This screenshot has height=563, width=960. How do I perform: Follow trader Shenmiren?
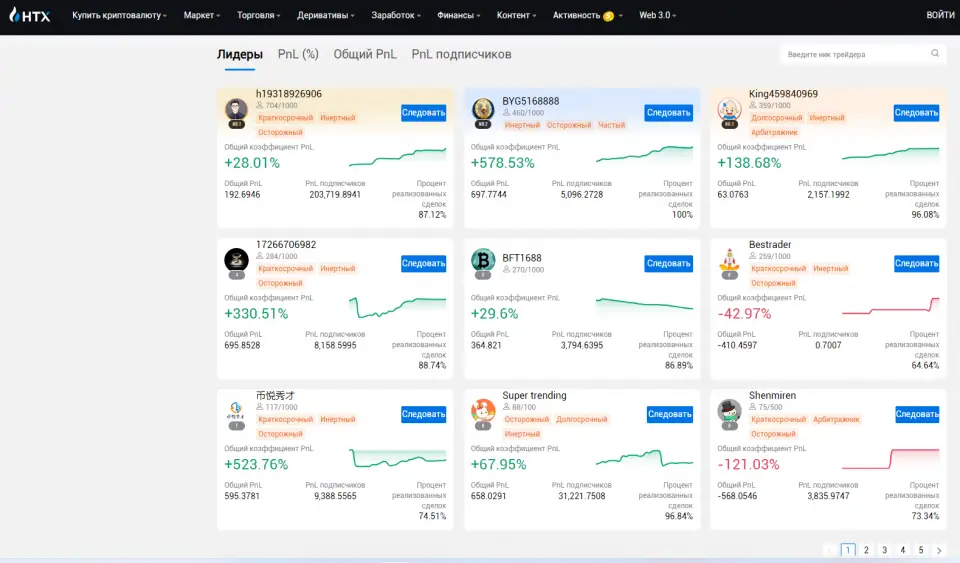coord(917,414)
